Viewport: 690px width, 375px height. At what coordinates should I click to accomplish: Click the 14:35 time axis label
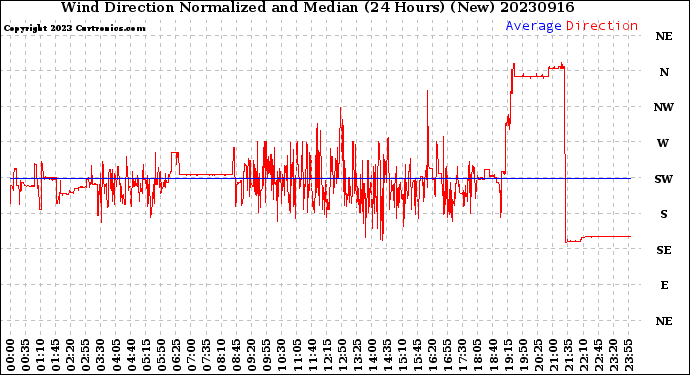(x=387, y=355)
